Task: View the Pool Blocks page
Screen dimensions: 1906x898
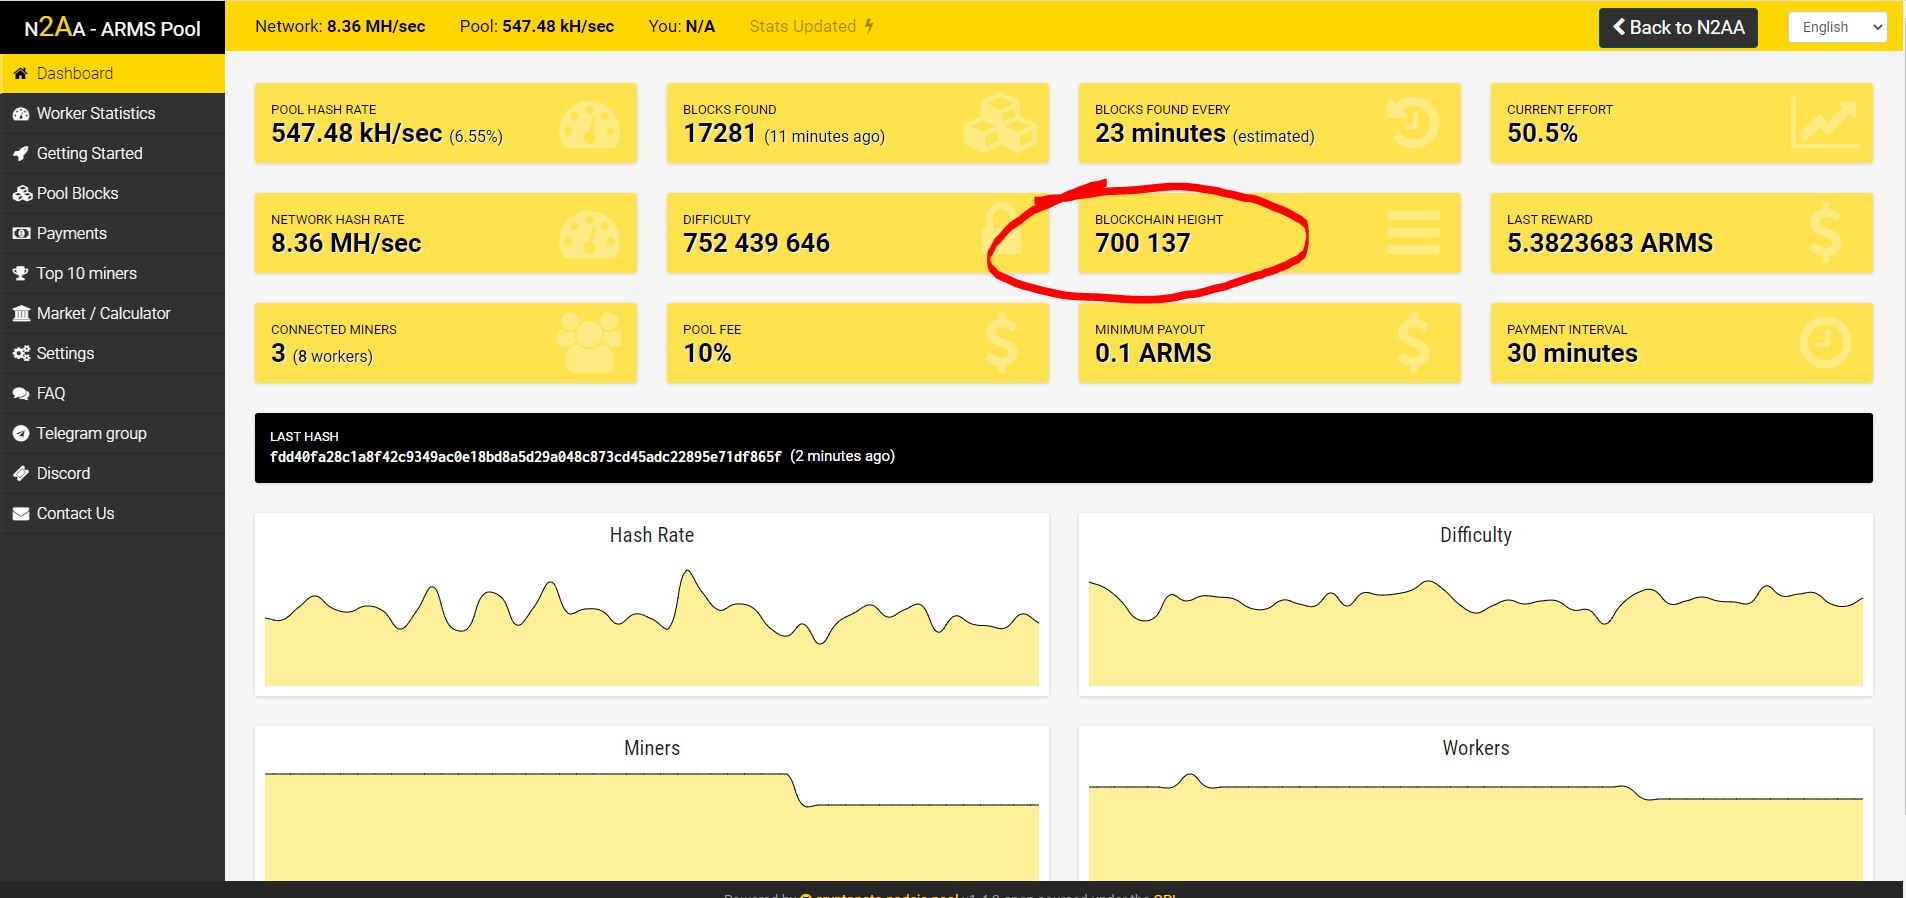Action: (112, 193)
